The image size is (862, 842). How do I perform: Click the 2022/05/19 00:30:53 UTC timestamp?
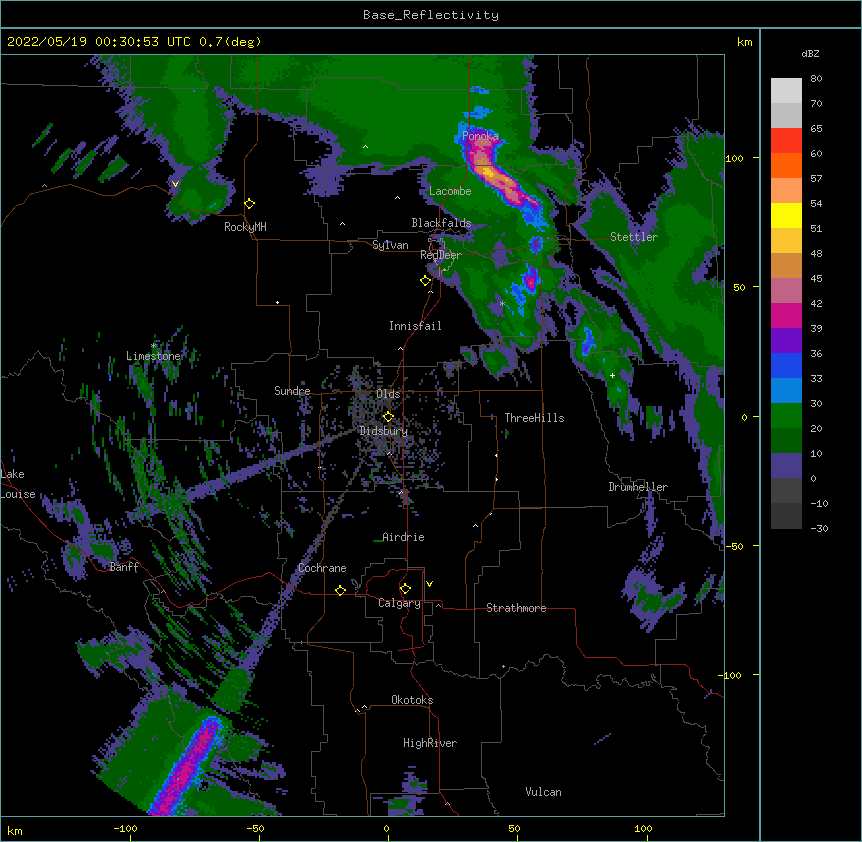(x=99, y=42)
